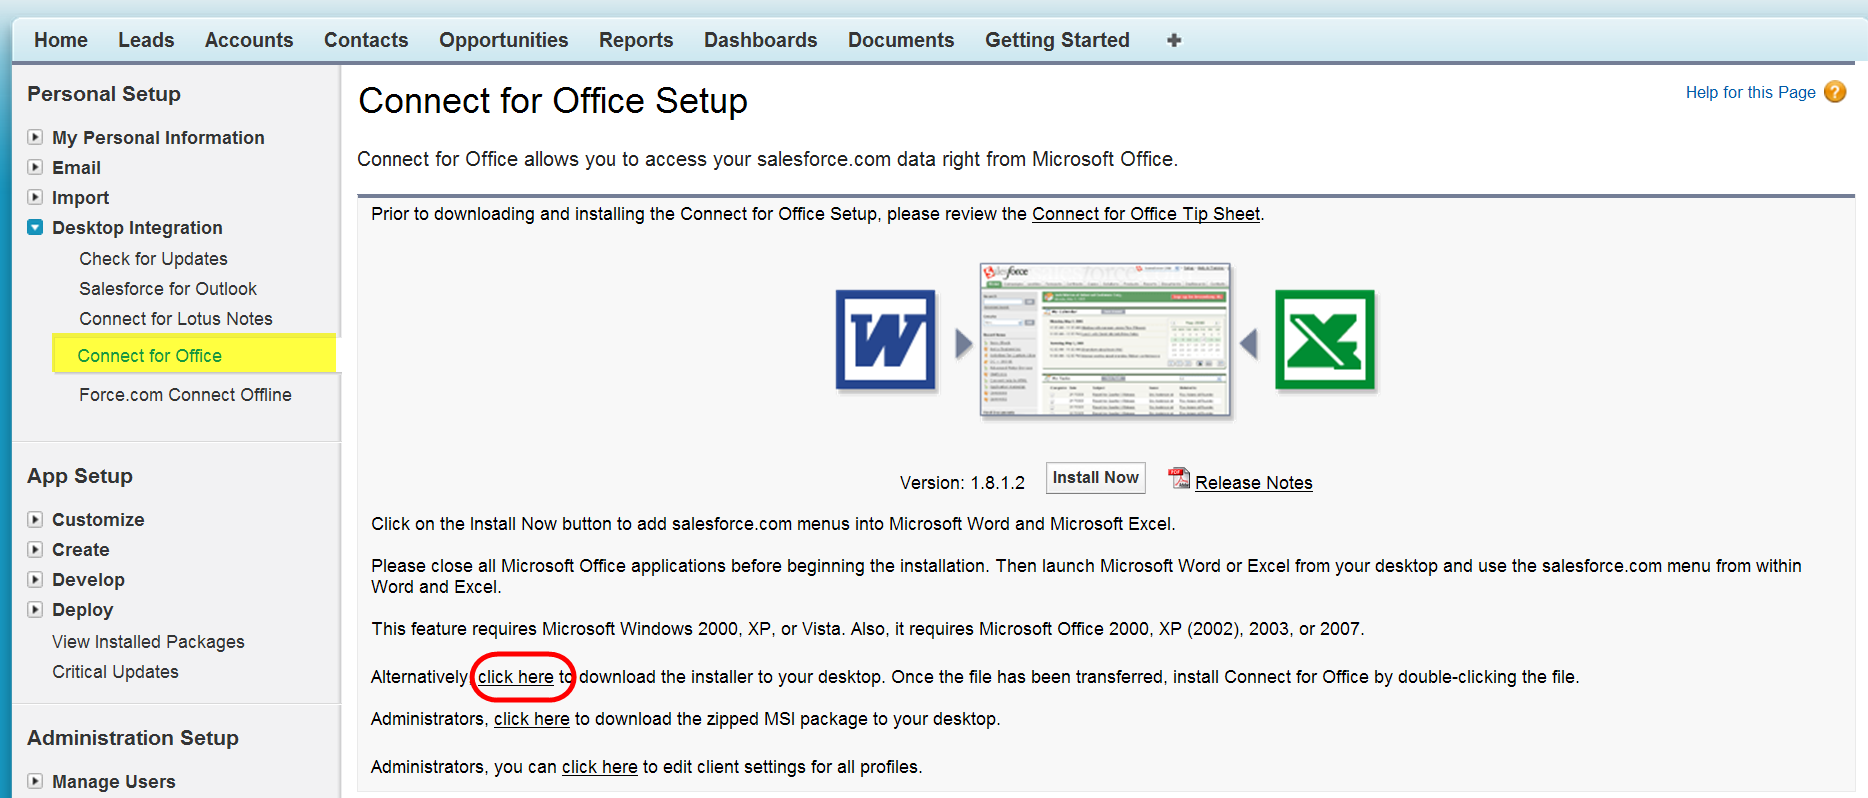Viewport: 1868px width, 798px height.
Task: Click the plus icon to add a tab
Action: pyautogui.click(x=1174, y=40)
